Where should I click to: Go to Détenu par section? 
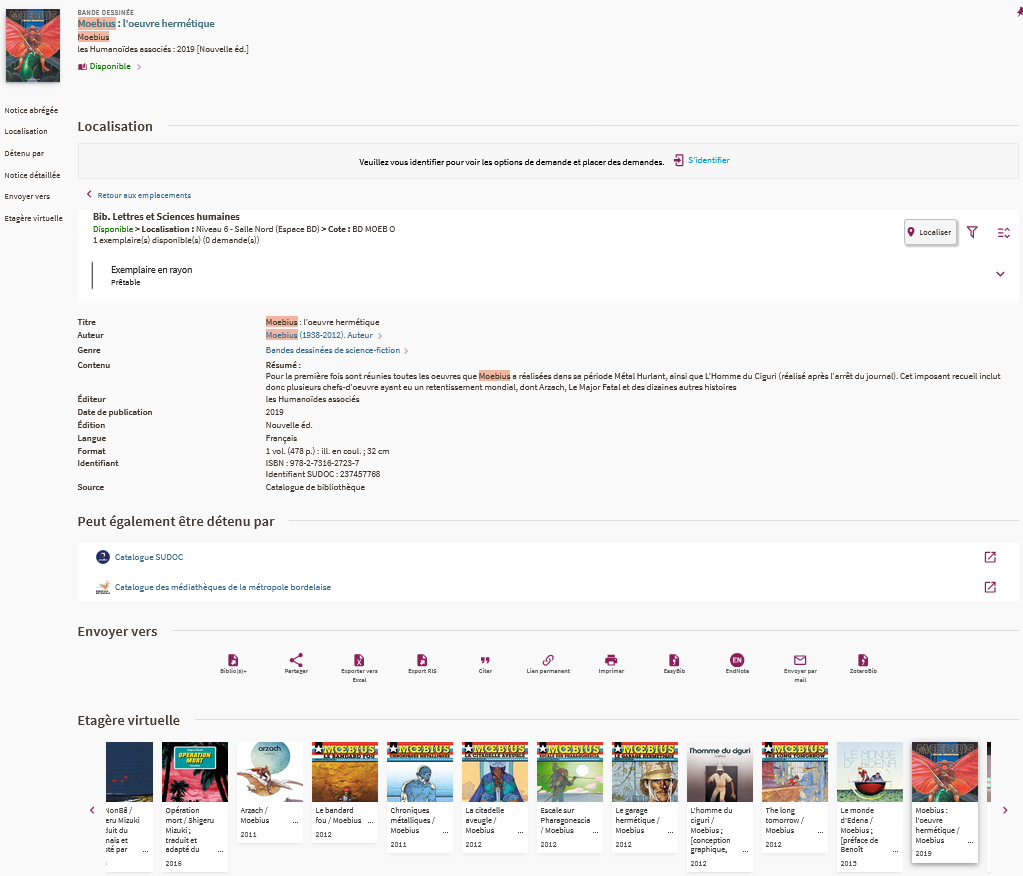[x=24, y=153]
